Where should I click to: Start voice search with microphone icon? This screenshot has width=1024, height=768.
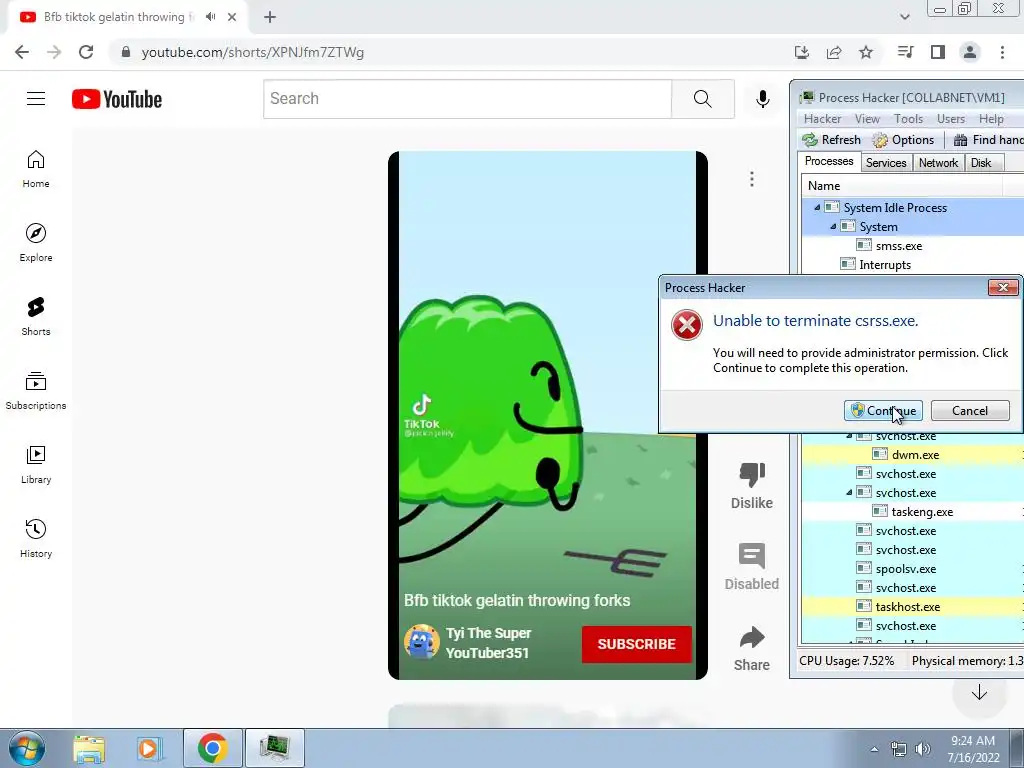[762, 99]
